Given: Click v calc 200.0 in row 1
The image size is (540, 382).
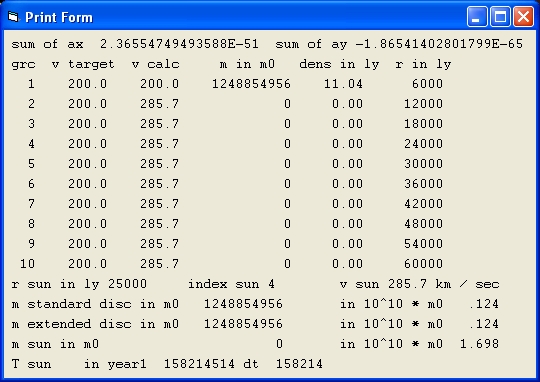Looking at the screenshot, I should pos(159,84).
